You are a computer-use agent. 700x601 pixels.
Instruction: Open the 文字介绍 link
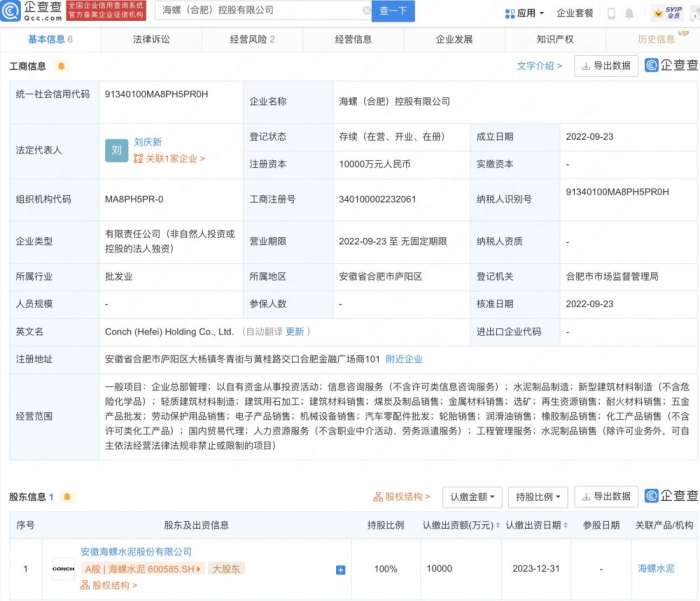point(540,66)
